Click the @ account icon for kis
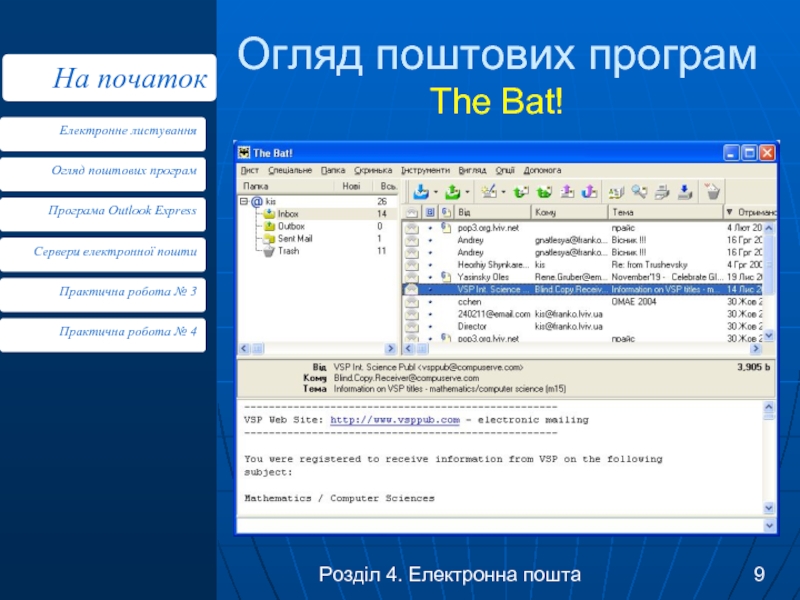The height and width of the screenshot is (600, 800). [257, 202]
